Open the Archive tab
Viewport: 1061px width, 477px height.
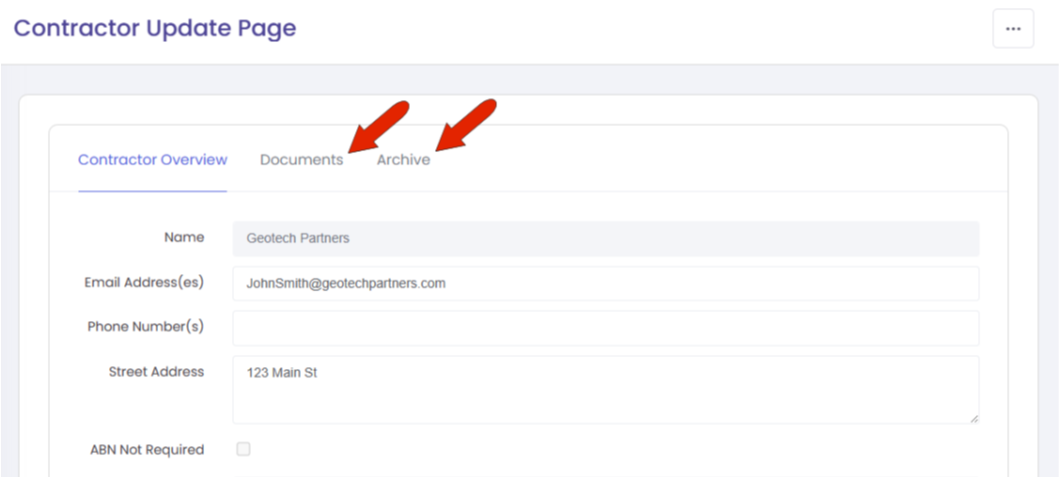[403, 160]
